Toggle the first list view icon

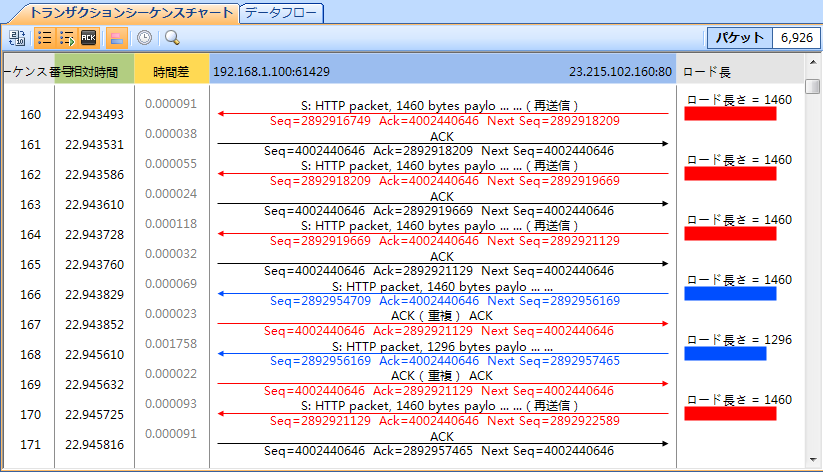[x=45, y=38]
